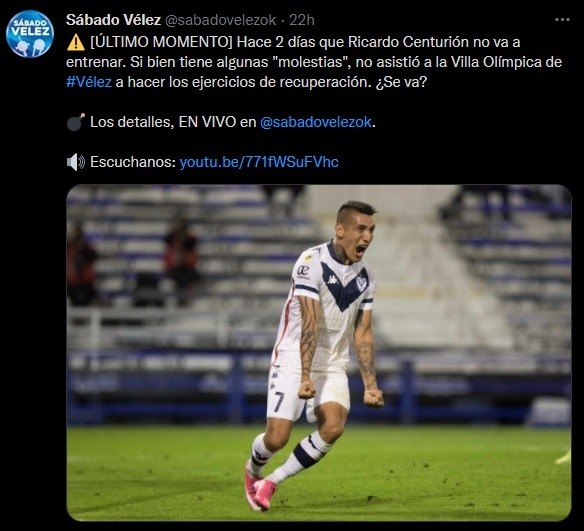Click the @sabadovelezok mention after EN VIVO en
The image size is (584, 531).
(316, 122)
